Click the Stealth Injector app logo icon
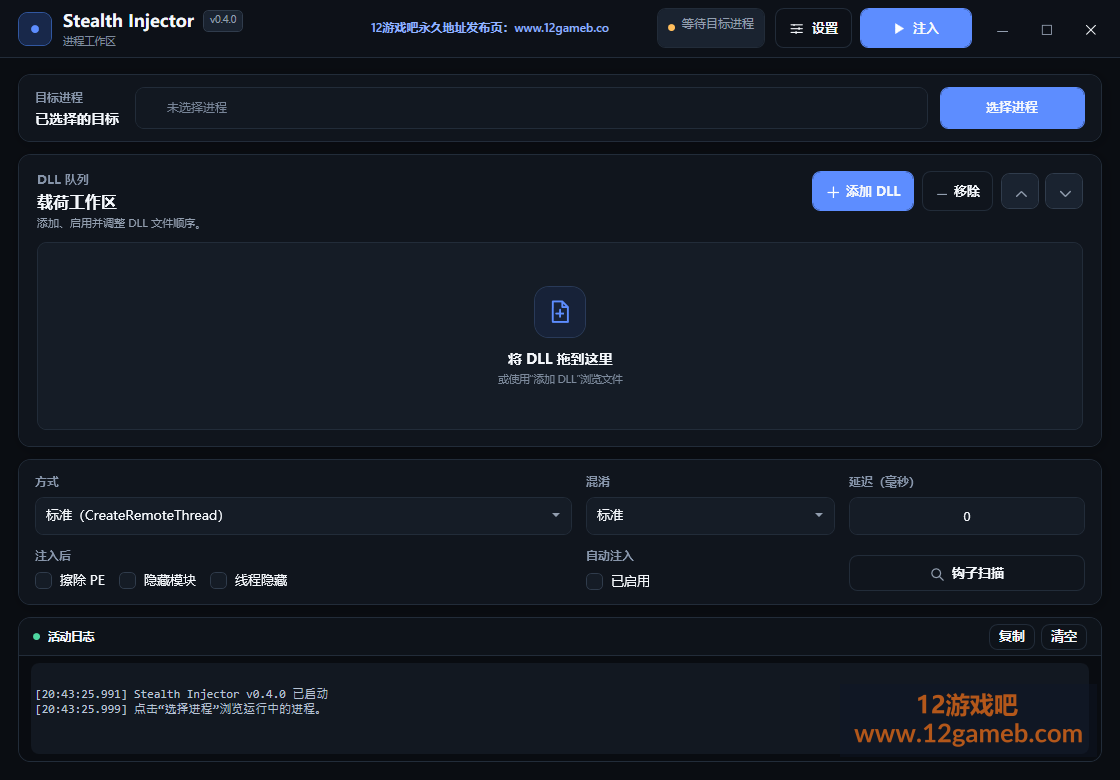Image resolution: width=1120 pixels, height=780 pixels. [35, 29]
